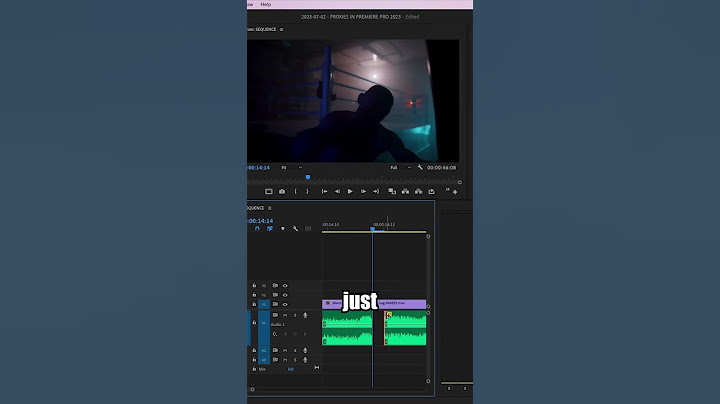720x404 pixels.
Task: Open the Full playback resolution dropdown
Action: click(x=400, y=168)
